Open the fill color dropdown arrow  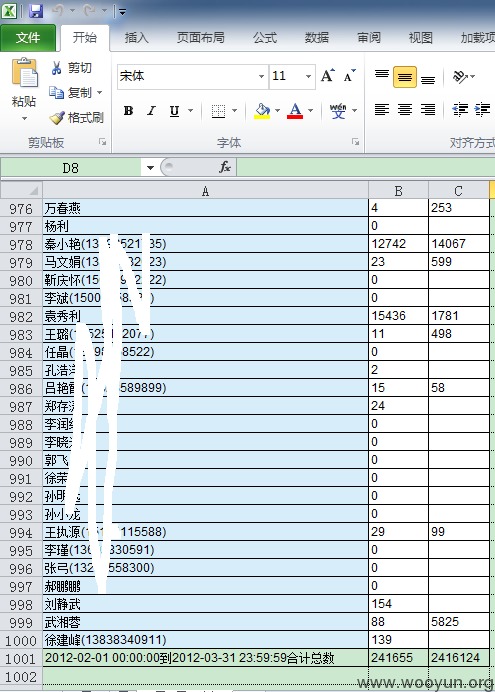click(278, 110)
